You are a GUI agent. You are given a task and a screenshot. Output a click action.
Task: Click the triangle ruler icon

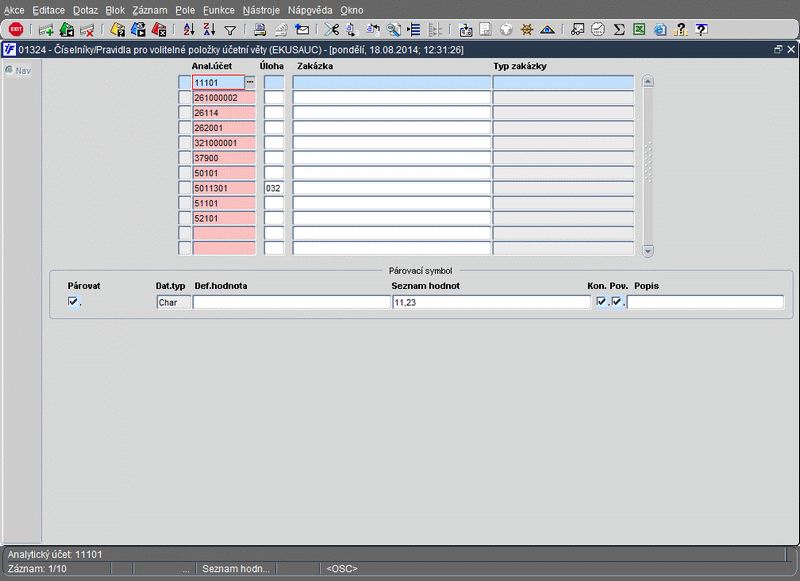click(x=547, y=30)
